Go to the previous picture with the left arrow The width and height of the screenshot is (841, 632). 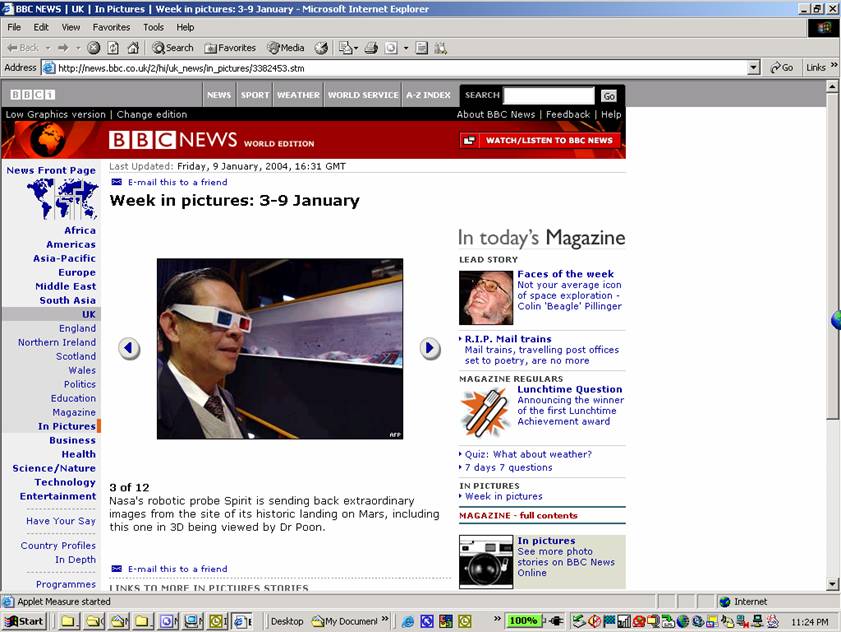click(129, 348)
